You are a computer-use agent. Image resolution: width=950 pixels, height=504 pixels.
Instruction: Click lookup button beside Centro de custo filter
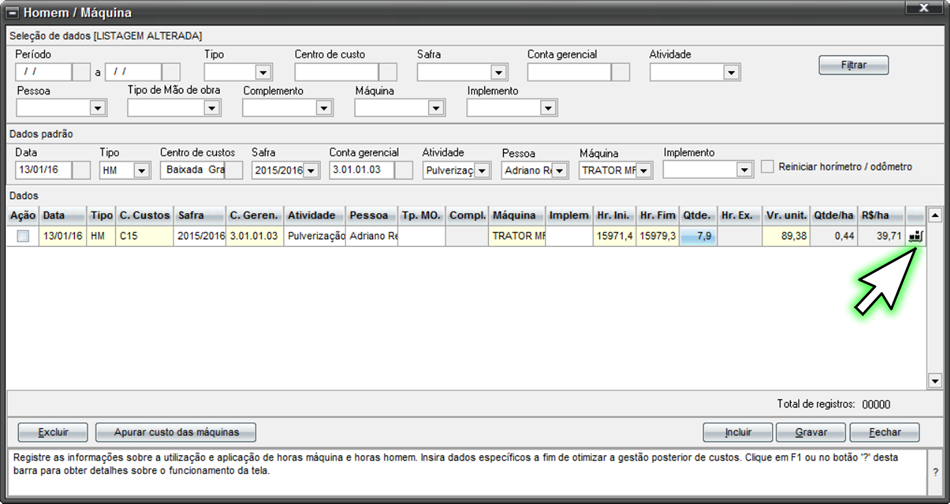tap(388, 72)
